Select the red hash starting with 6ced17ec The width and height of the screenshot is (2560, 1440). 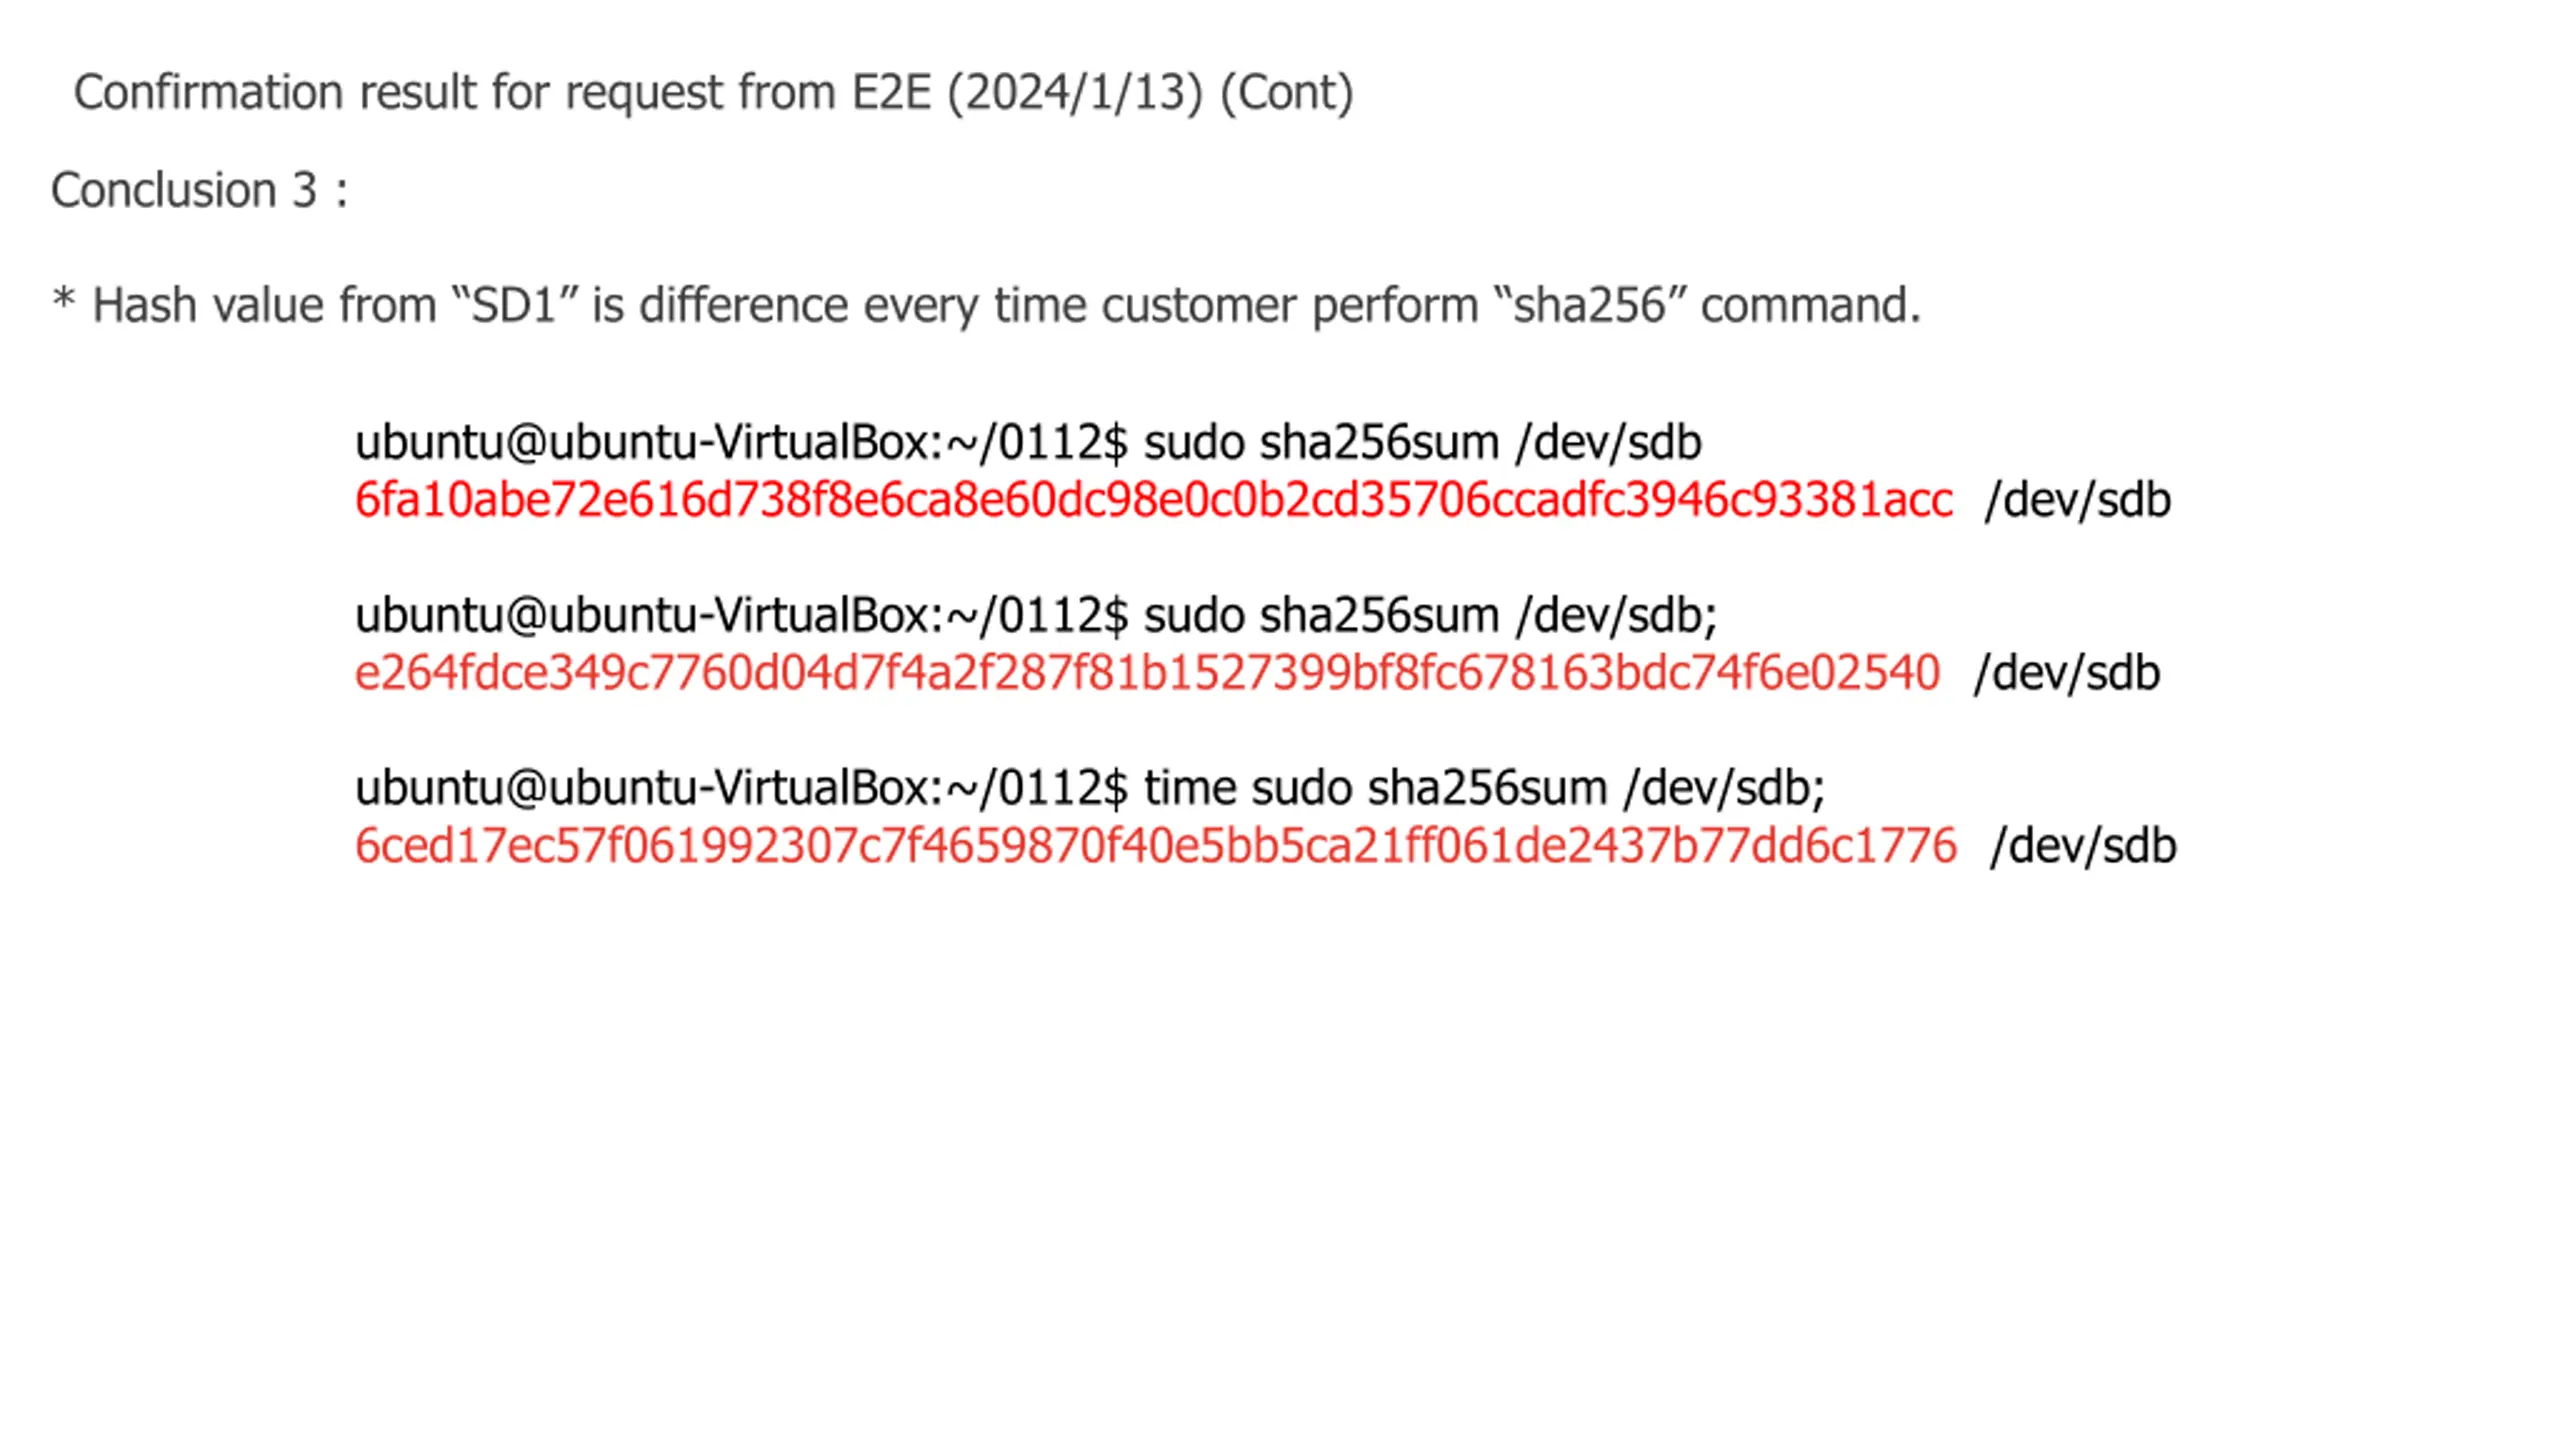click(x=1155, y=846)
